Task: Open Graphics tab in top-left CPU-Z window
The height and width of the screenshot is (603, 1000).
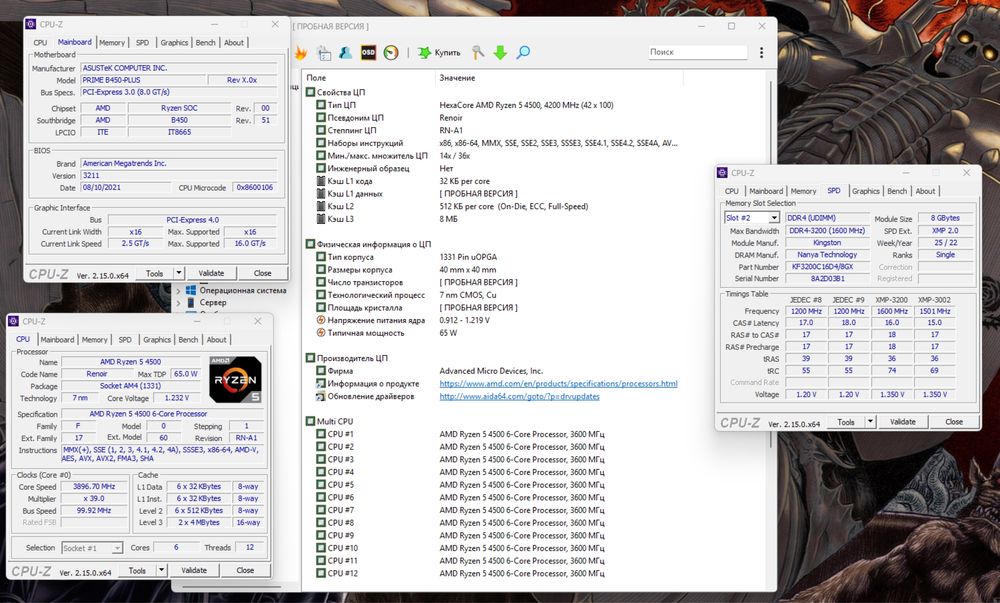Action: pos(174,43)
